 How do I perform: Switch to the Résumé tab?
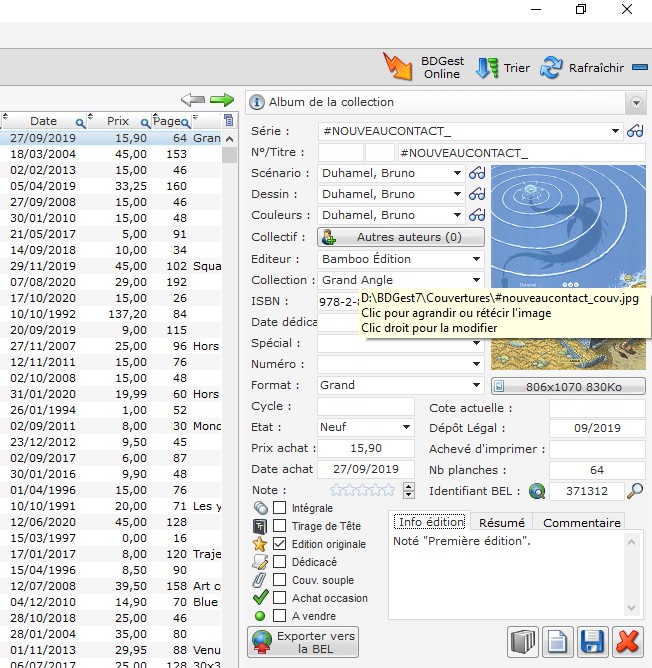point(502,523)
